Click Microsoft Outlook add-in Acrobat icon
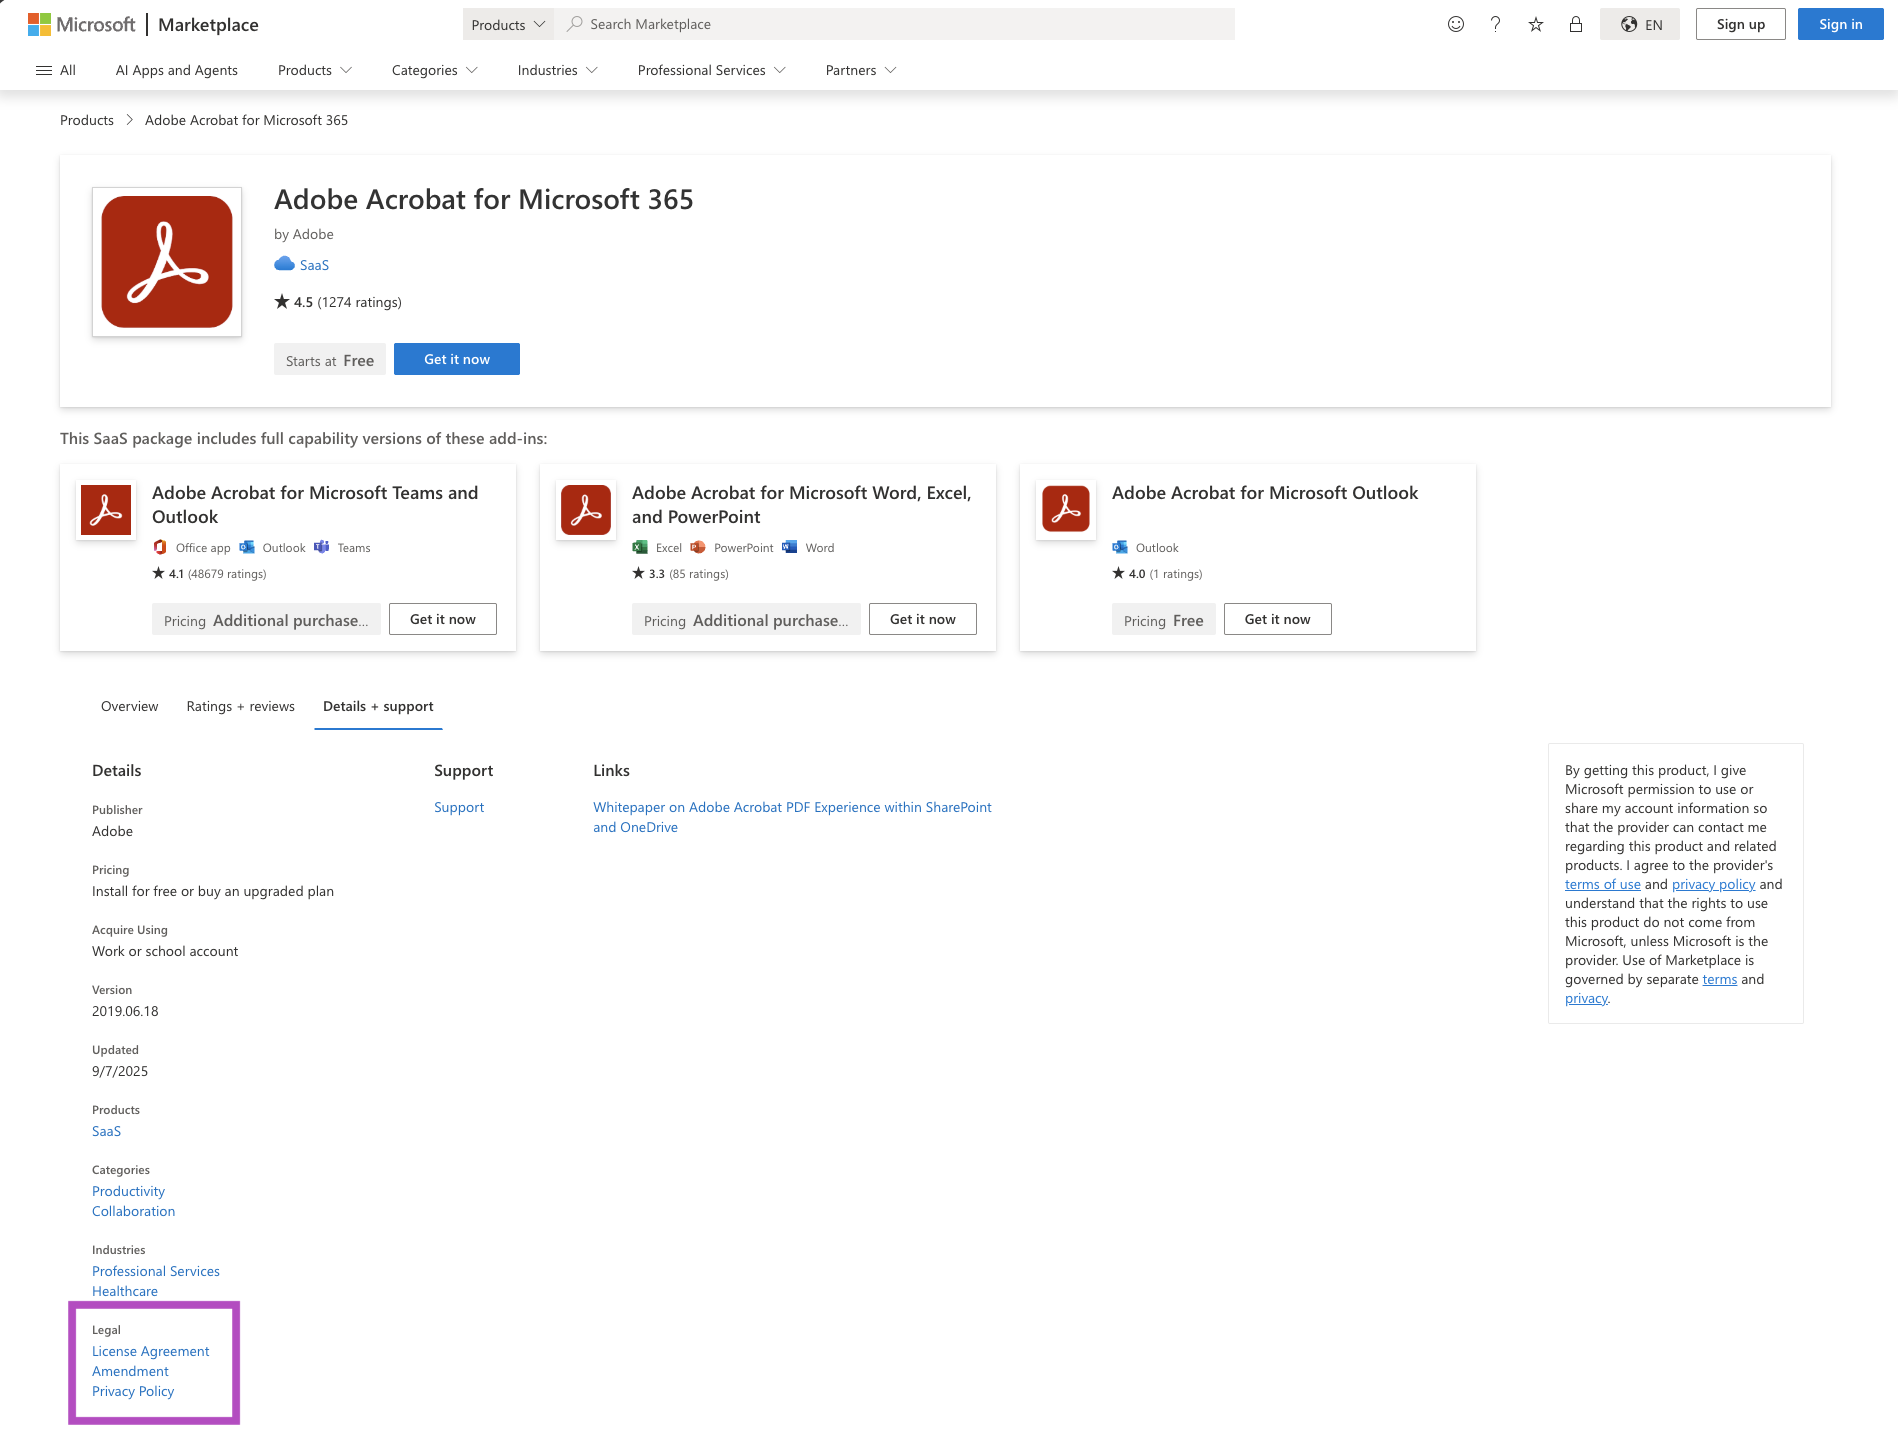Viewport: 1898px width, 1432px height. (1066, 510)
